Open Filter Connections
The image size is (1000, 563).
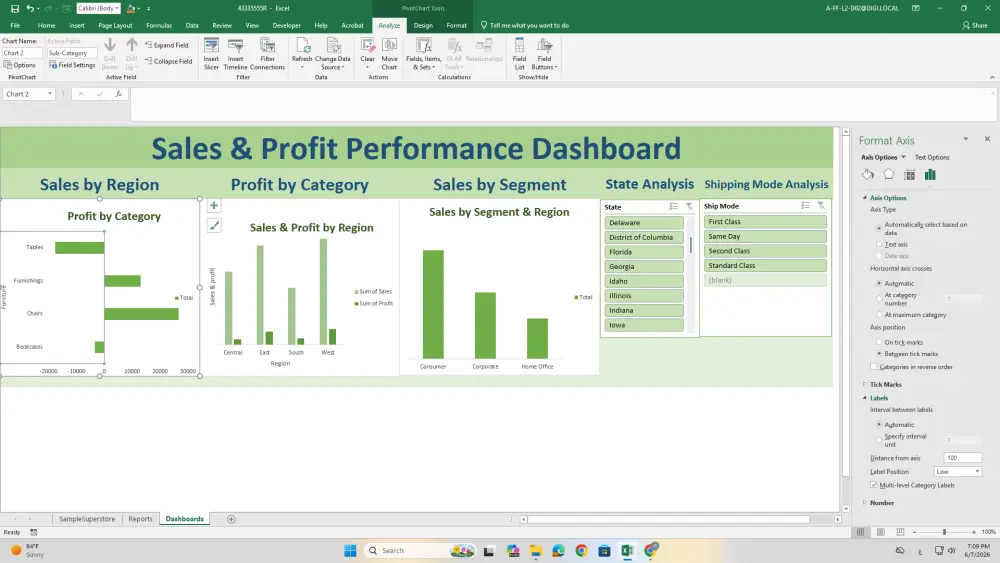pos(267,54)
